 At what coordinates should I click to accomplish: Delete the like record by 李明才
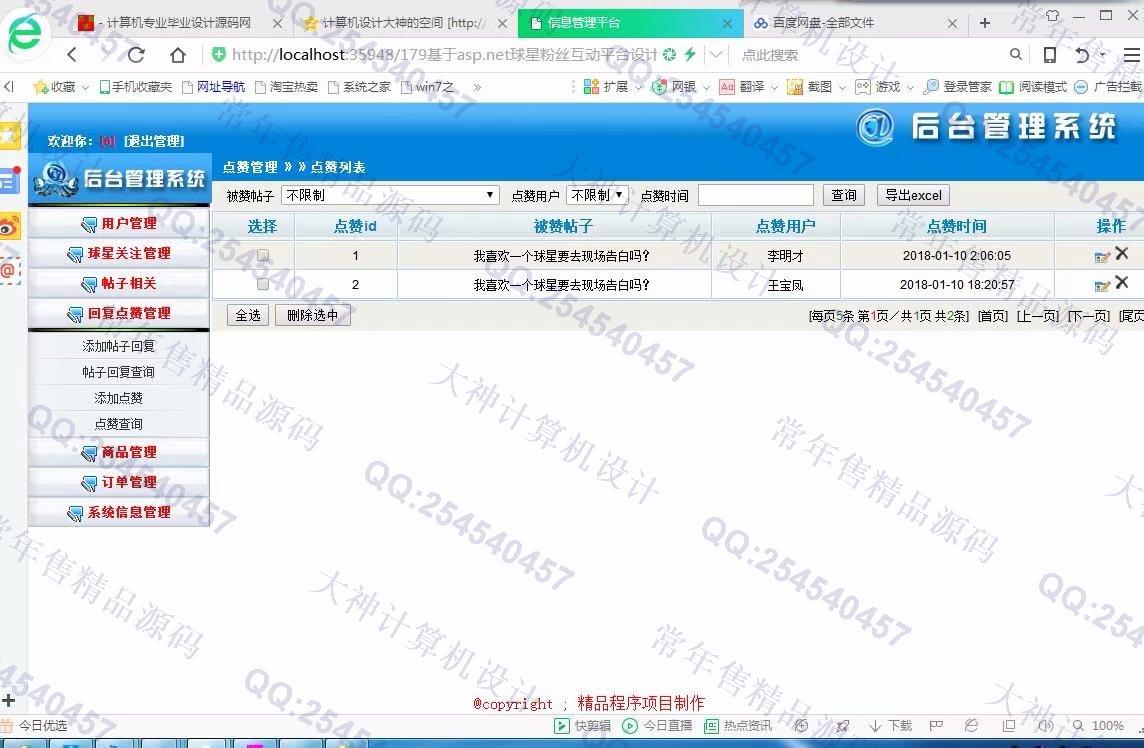coord(1122,253)
